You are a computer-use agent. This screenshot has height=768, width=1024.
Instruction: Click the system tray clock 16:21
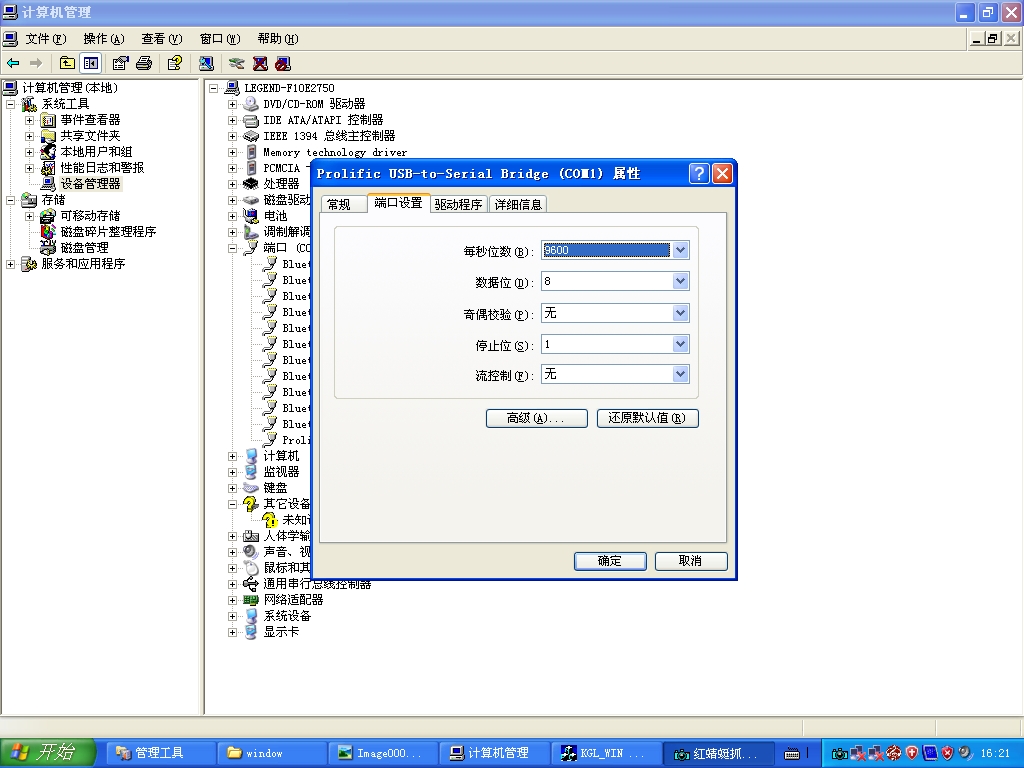pos(995,753)
